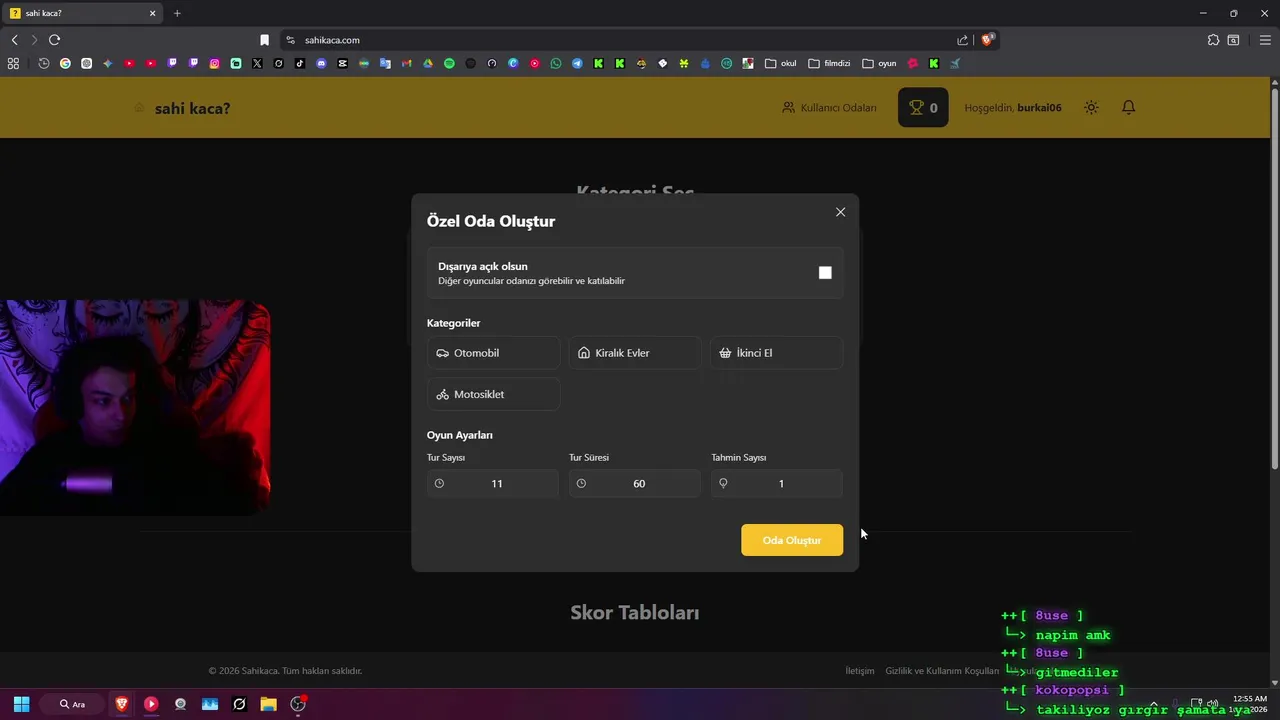1280x720 pixels.
Task: Open the CapCut bookmark
Action: 343,63
